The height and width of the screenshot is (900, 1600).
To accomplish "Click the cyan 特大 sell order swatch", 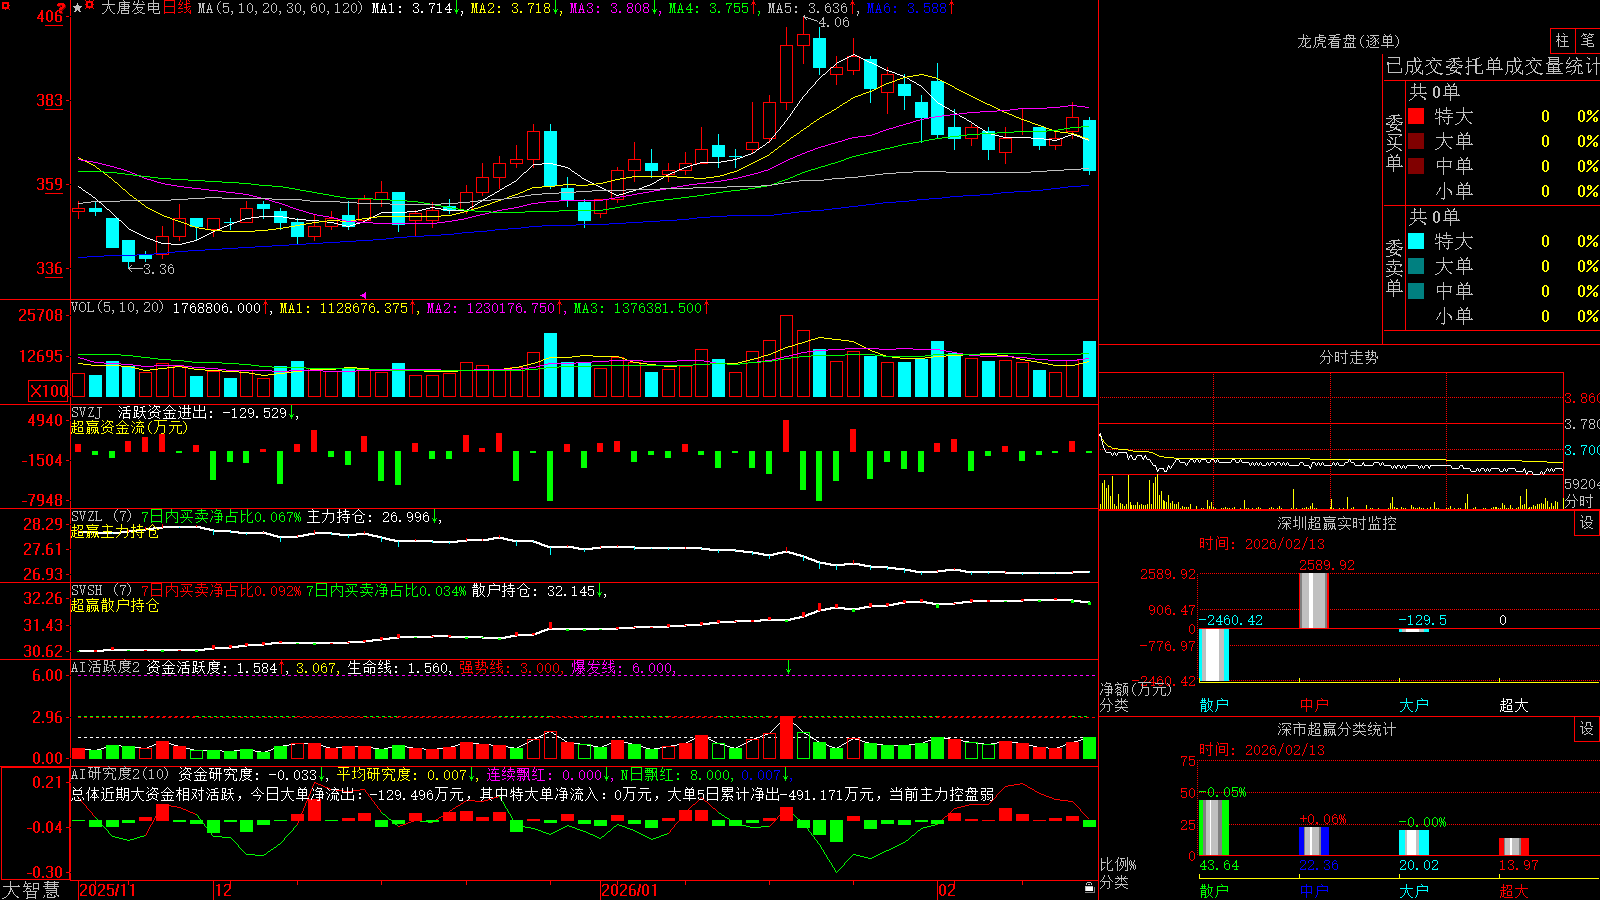I will [x=1416, y=241].
